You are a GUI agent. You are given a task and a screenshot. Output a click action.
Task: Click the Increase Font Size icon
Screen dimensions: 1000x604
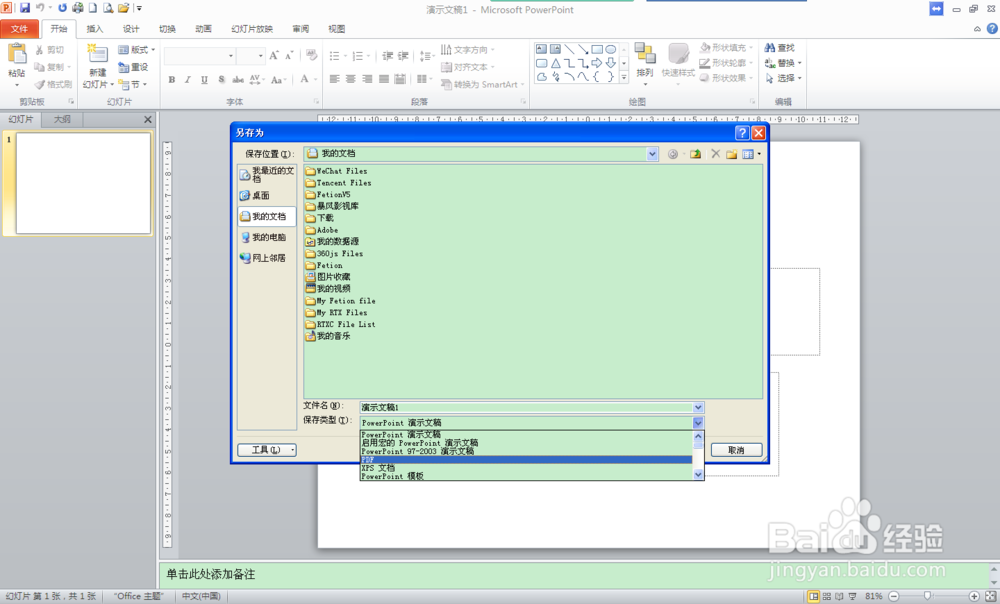[274, 55]
